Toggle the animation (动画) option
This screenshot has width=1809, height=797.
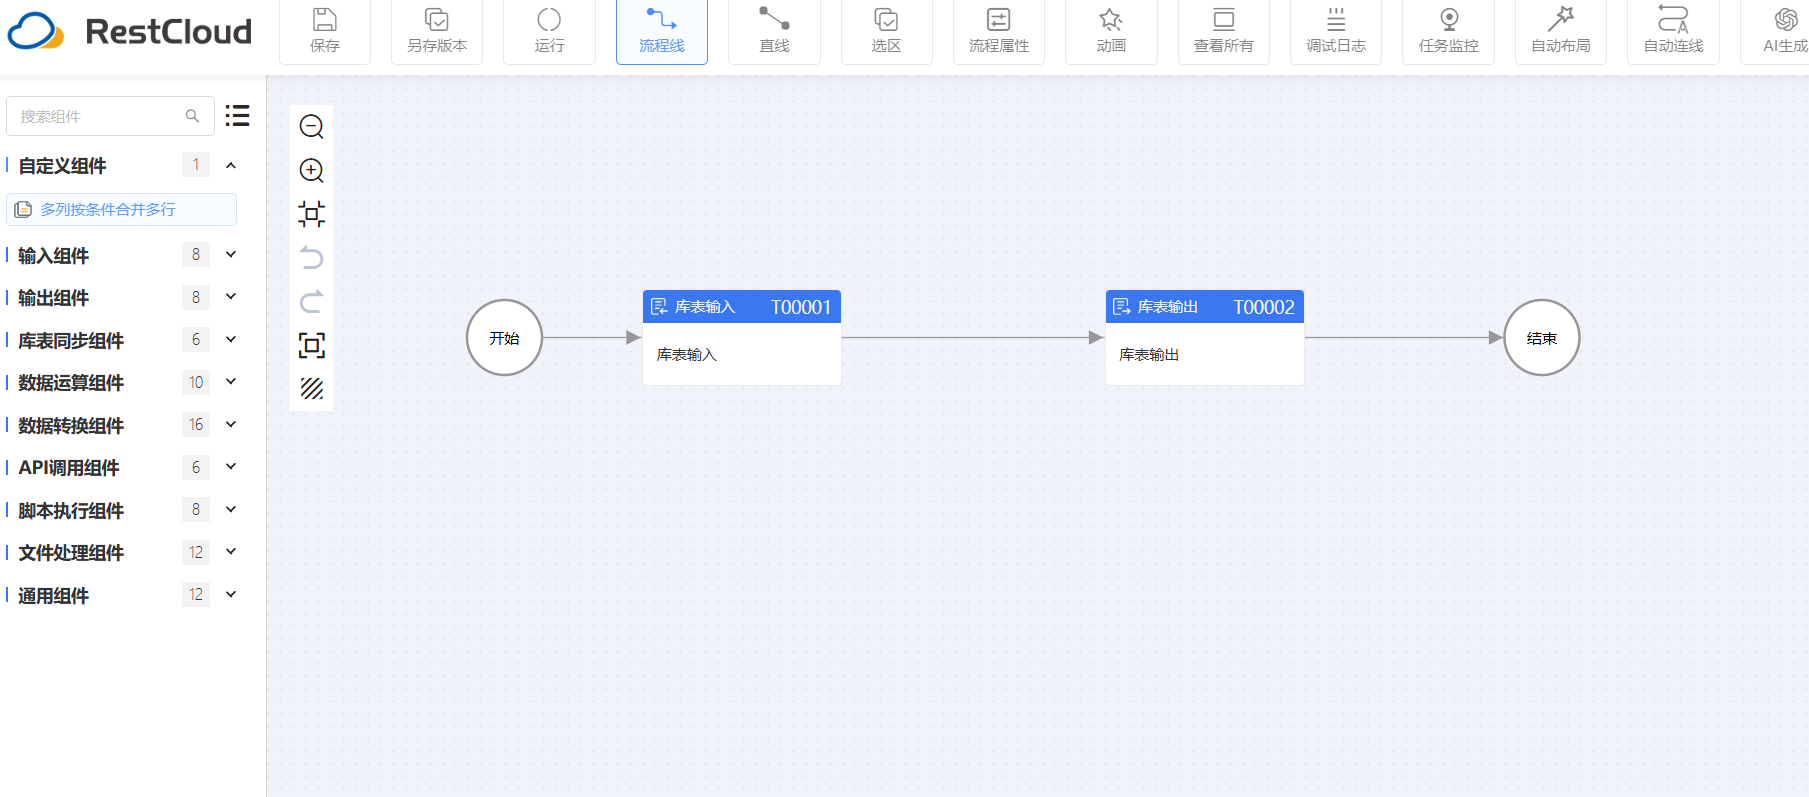[x=1111, y=31]
